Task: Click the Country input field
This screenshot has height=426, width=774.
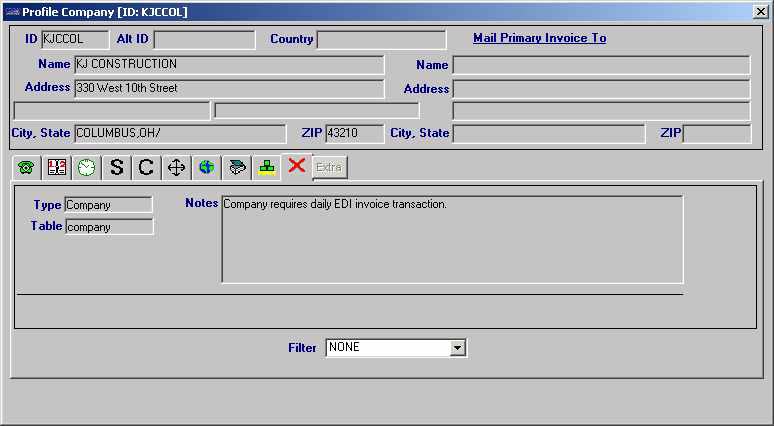Action: [x=382, y=39]
